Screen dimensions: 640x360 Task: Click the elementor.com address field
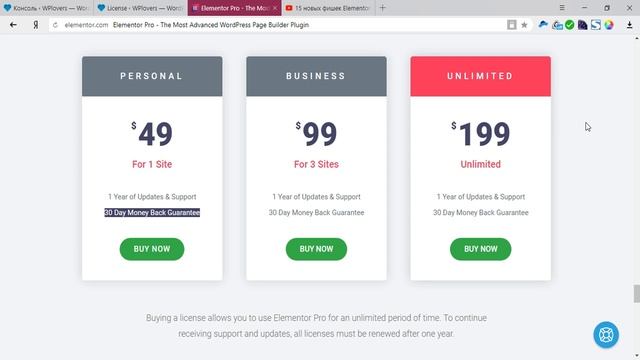point(282,25)
